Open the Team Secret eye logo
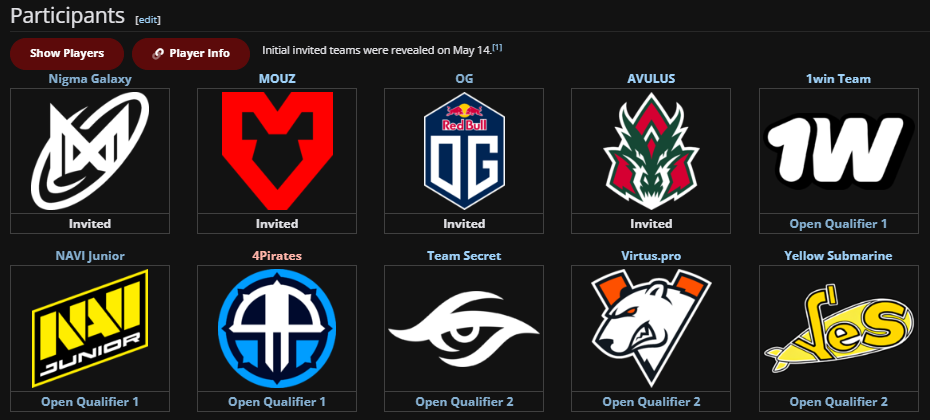 click(x=464, y=330)
